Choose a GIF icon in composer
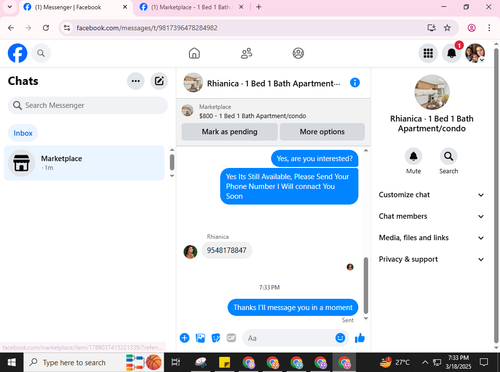The image size is (500, 372). pyautogui.click(x=231, y=338)
